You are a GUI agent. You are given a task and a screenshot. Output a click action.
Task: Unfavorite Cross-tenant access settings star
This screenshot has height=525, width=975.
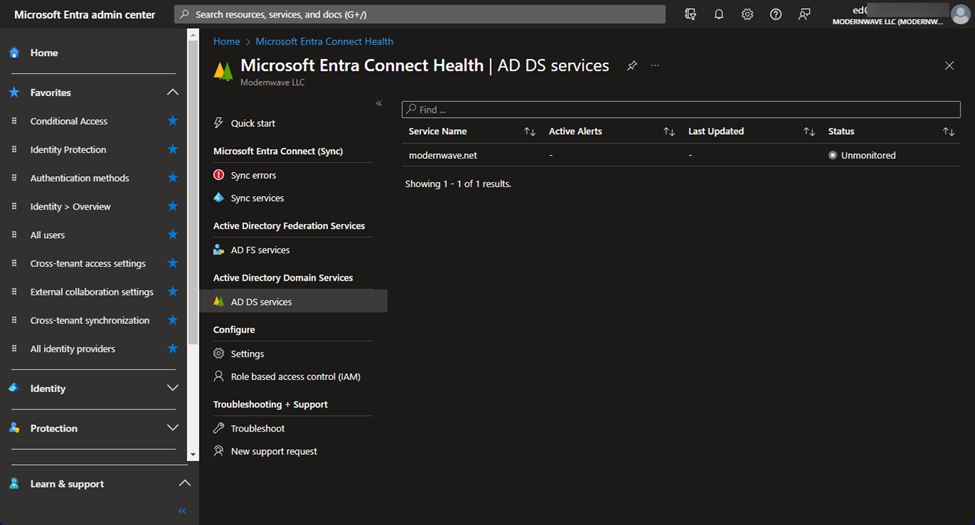[x=173, y=263]
